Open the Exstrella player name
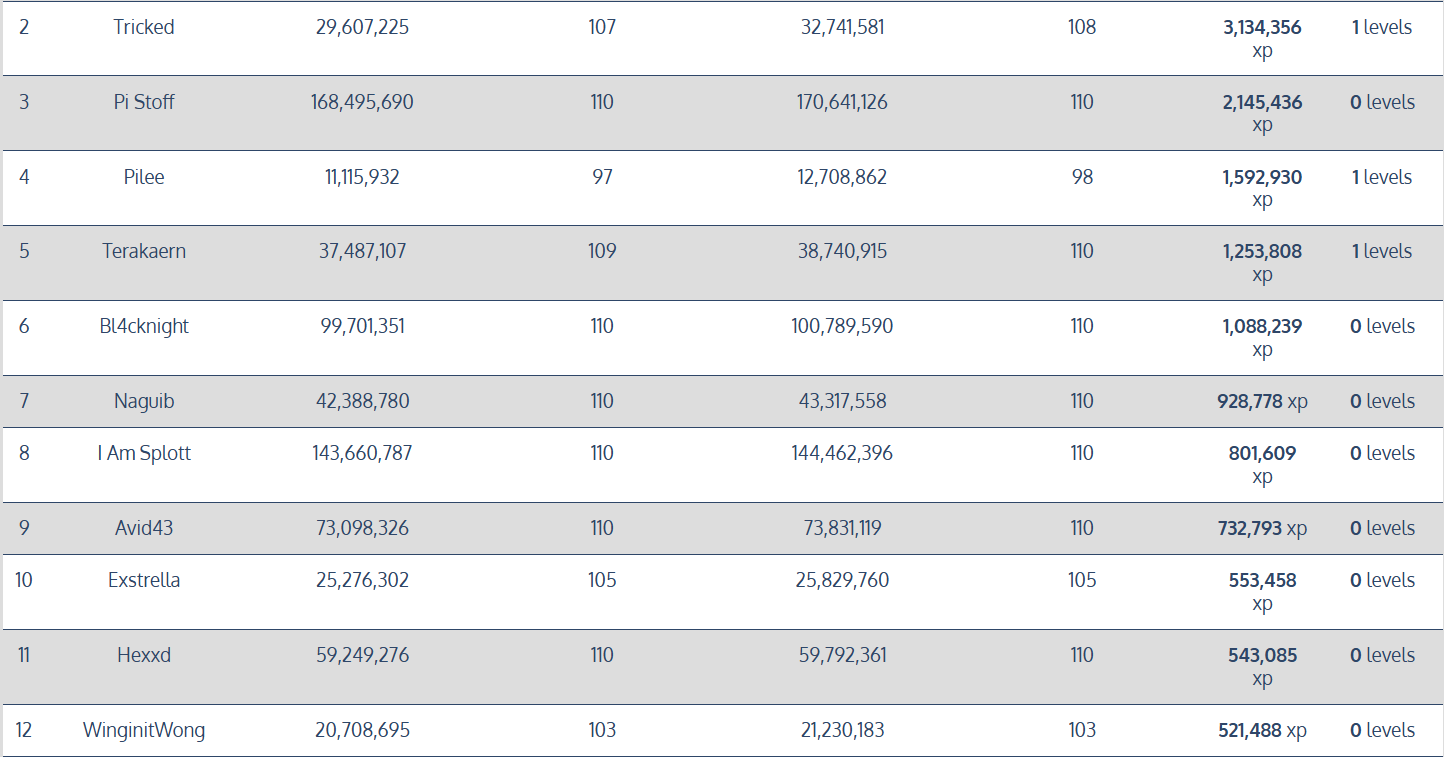 coord(144,580)
